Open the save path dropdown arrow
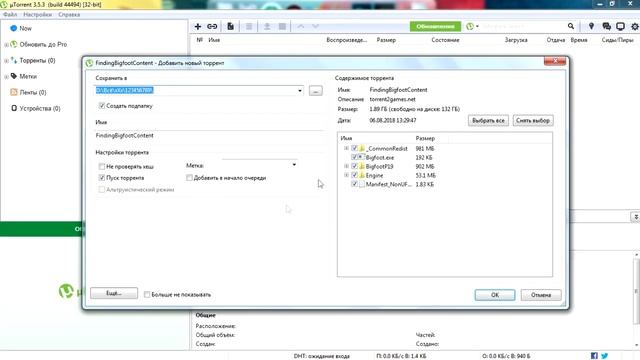640x360 pixels. pyautogui.click(x=300, y=91)
